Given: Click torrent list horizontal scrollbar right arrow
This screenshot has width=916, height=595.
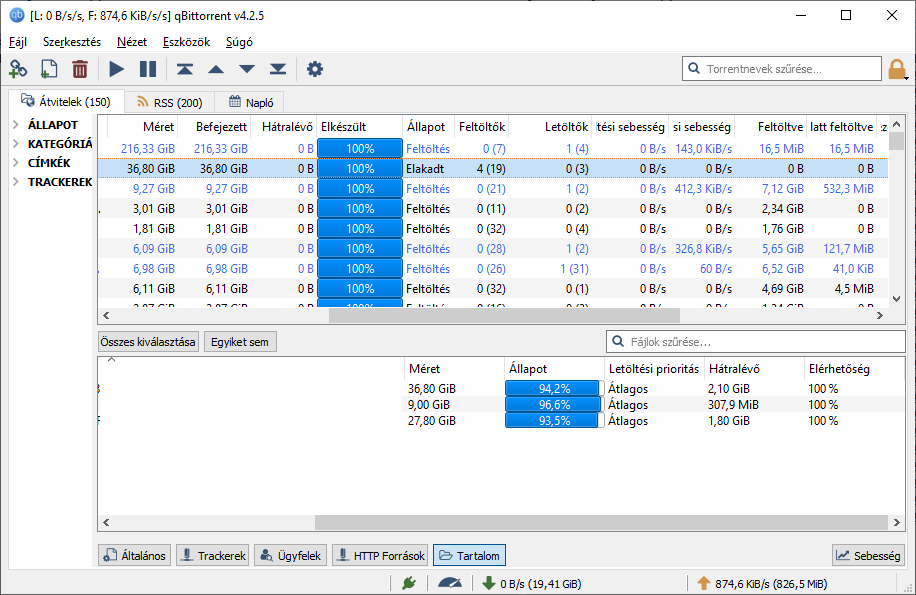Looking at the screenshot, I should [880, 315].
